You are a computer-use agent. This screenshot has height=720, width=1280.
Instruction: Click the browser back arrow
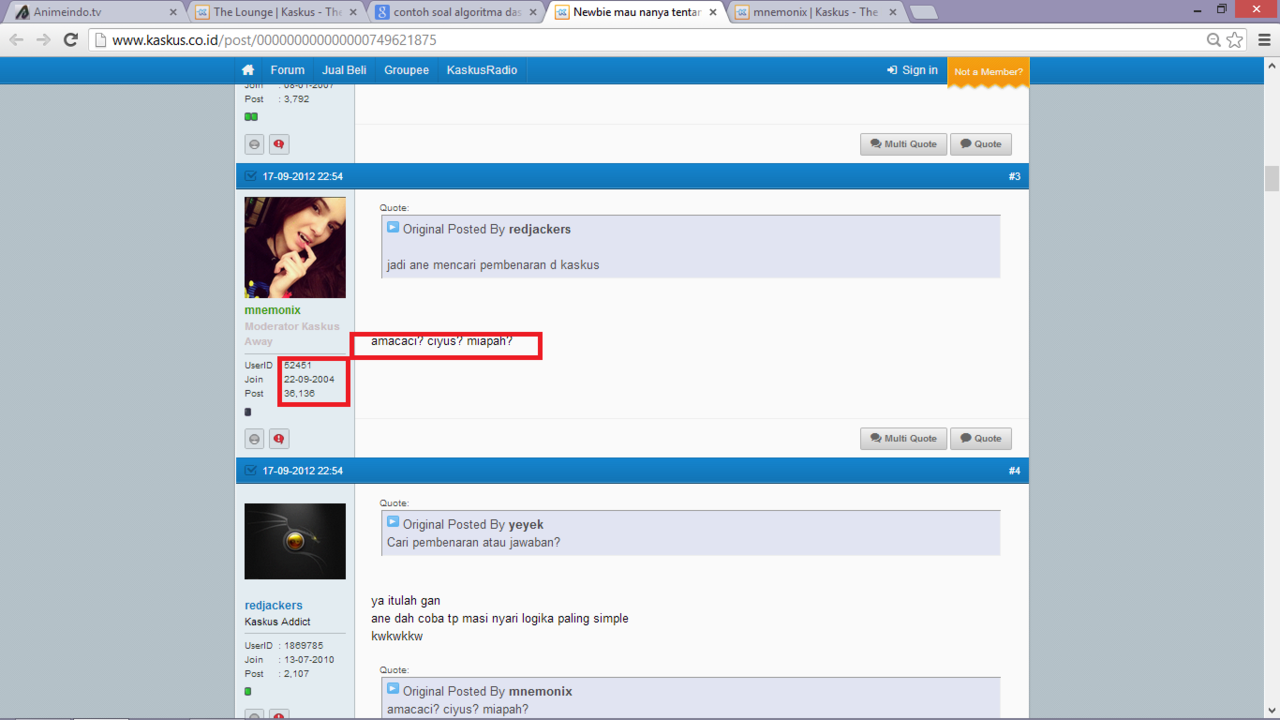point(16,40)
